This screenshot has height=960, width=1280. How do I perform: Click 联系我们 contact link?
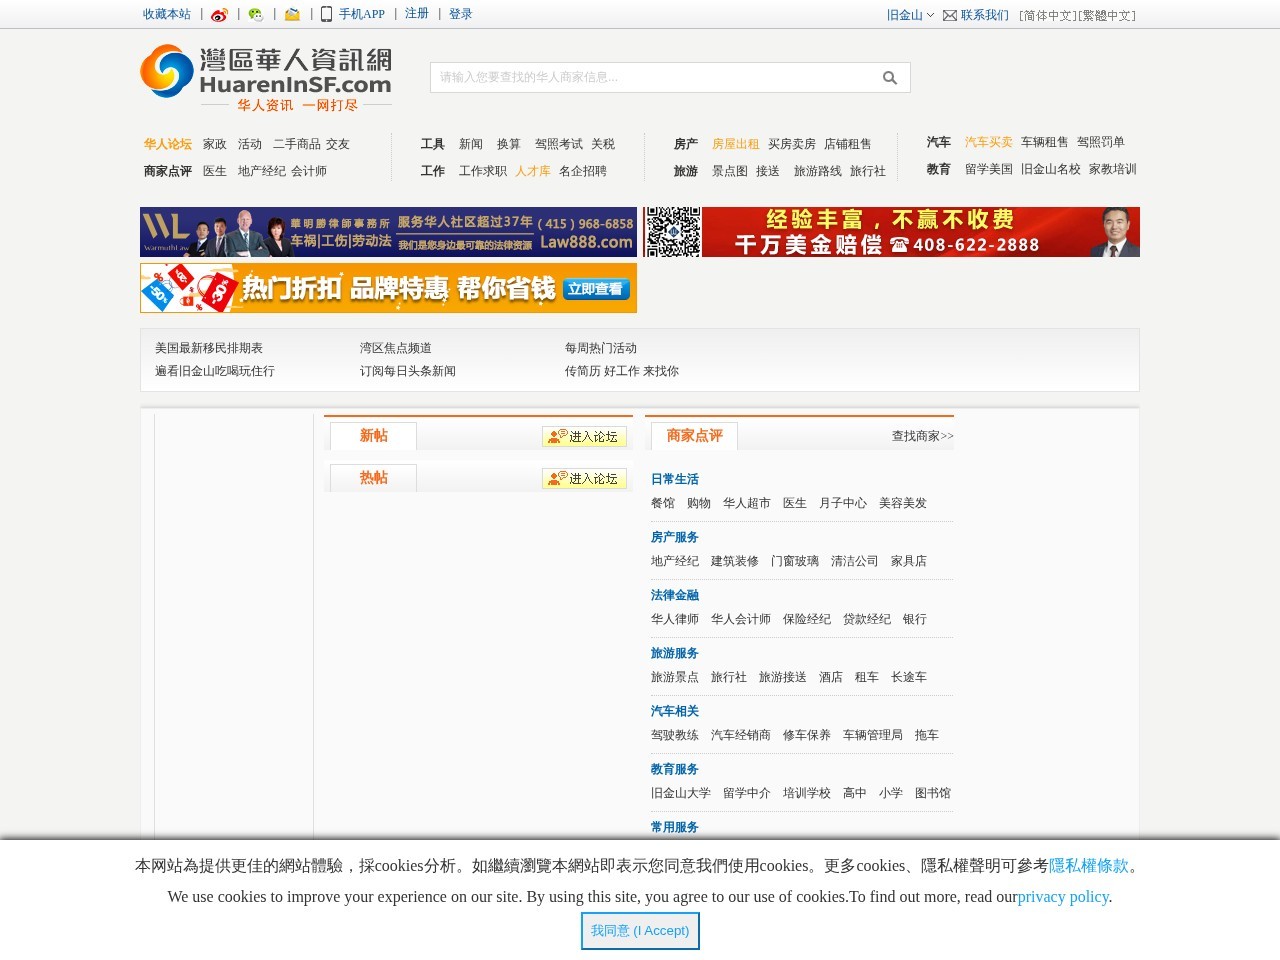[985, 15]
